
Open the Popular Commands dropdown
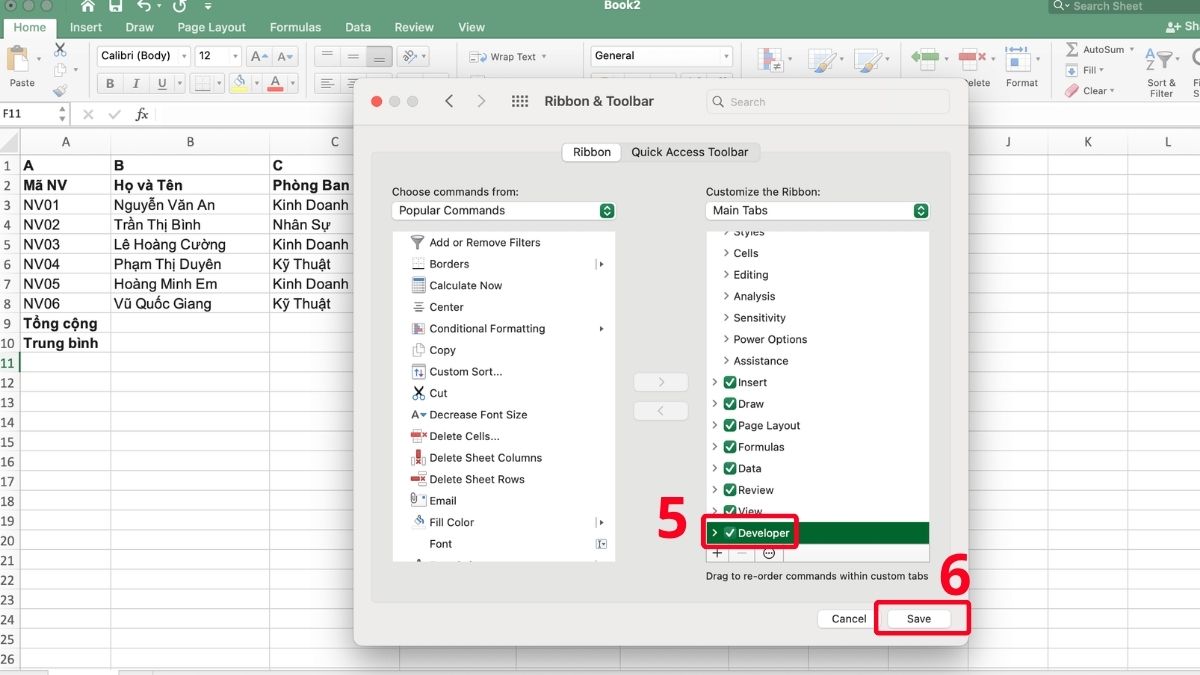click(504, 211)
